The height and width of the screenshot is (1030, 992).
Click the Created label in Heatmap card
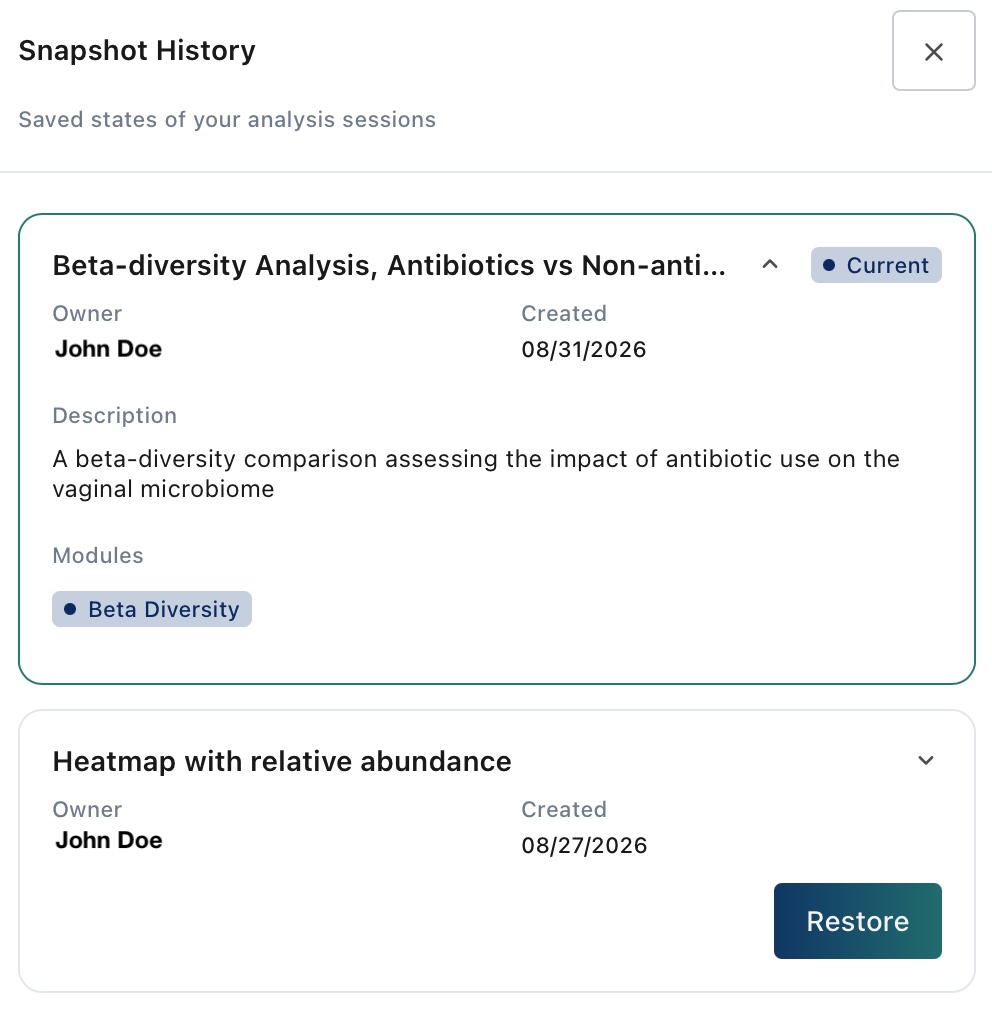(564, 809)
